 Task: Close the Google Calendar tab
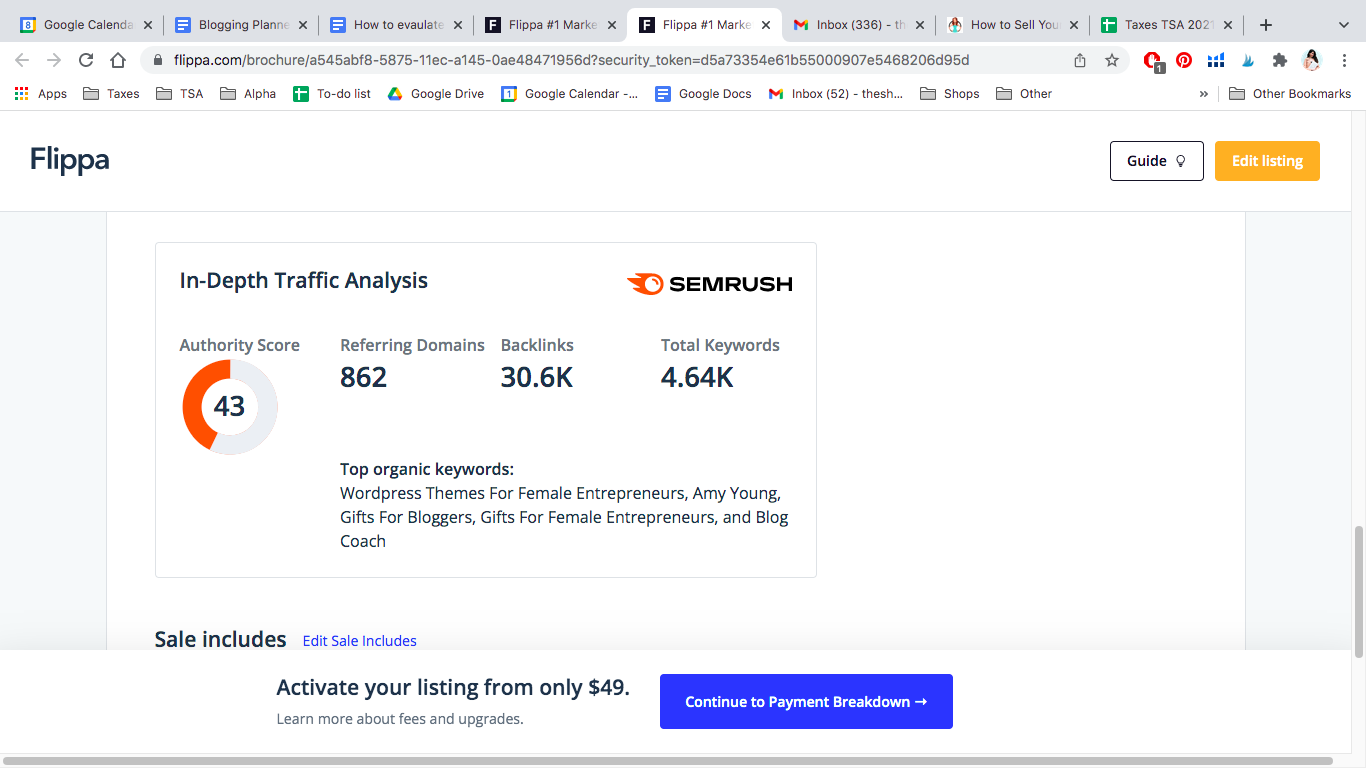(x=150, y=25)
